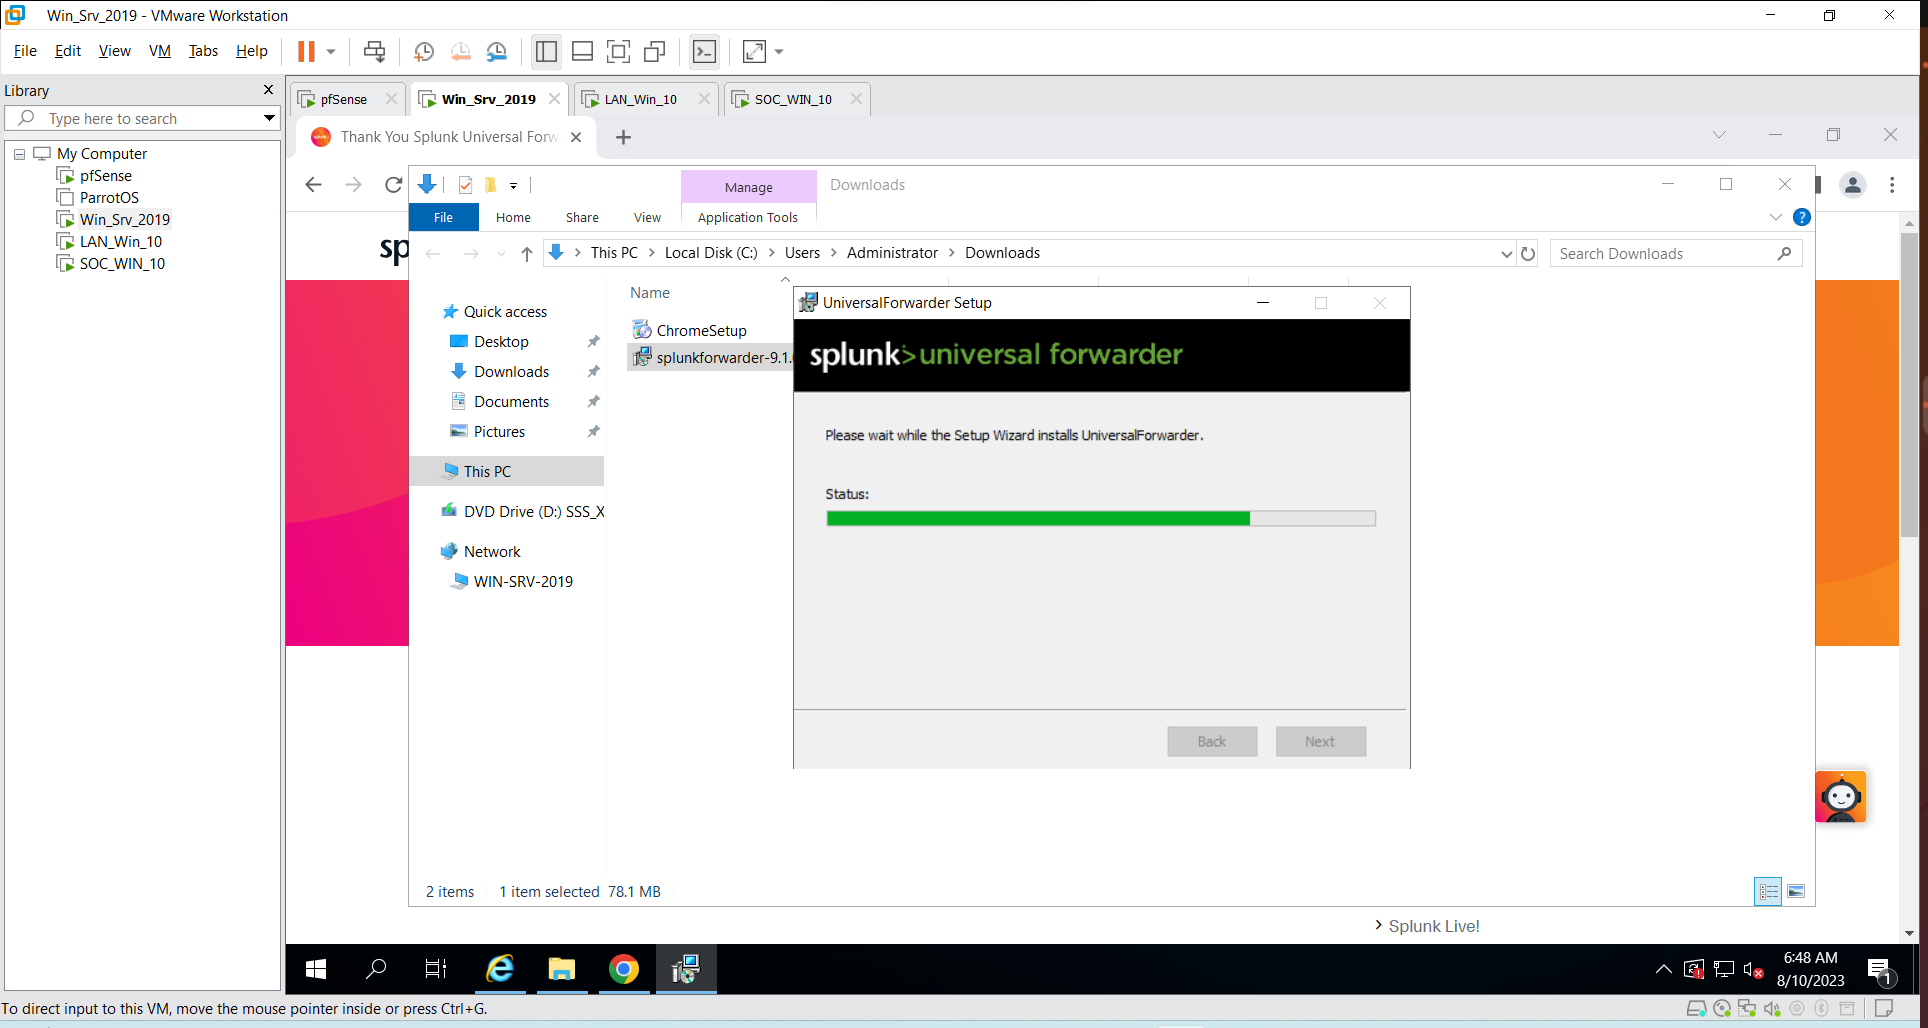Switch to the pfSense VM tab

pyautogui.click(x=343, y=99)
